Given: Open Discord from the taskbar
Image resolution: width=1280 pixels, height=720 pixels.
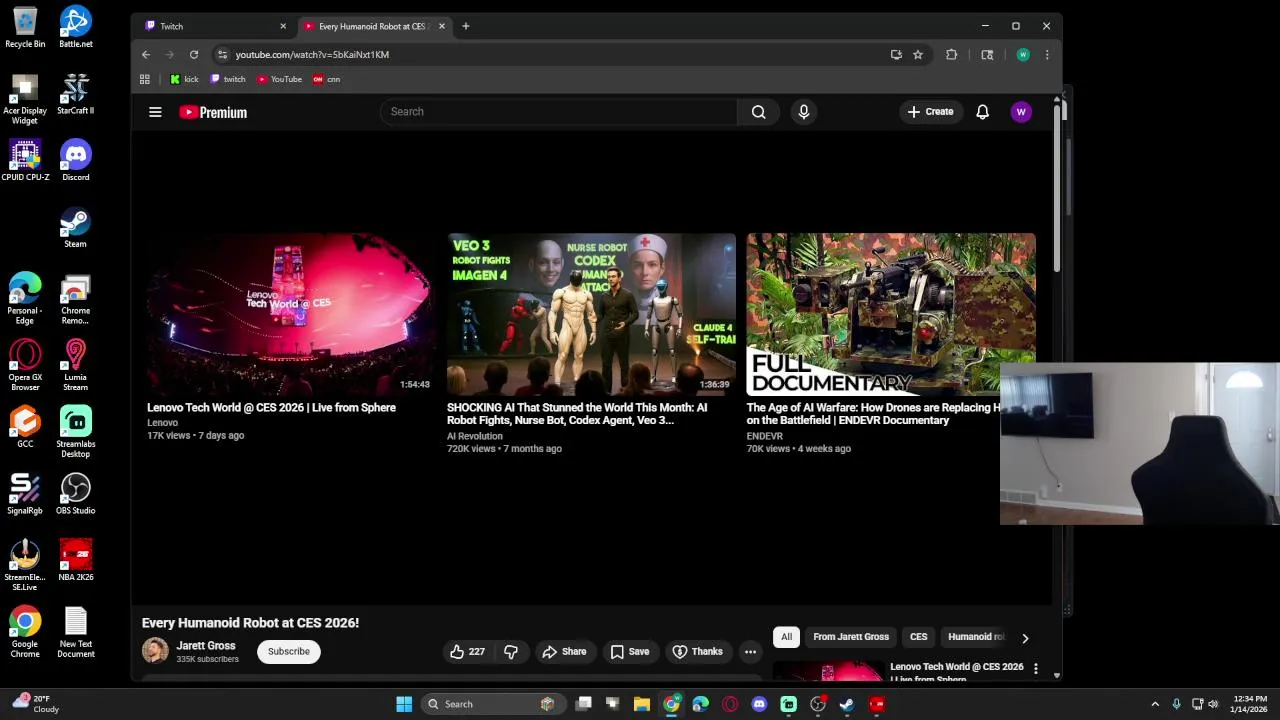Looking at the screenshot, I should tap(759, 704).
